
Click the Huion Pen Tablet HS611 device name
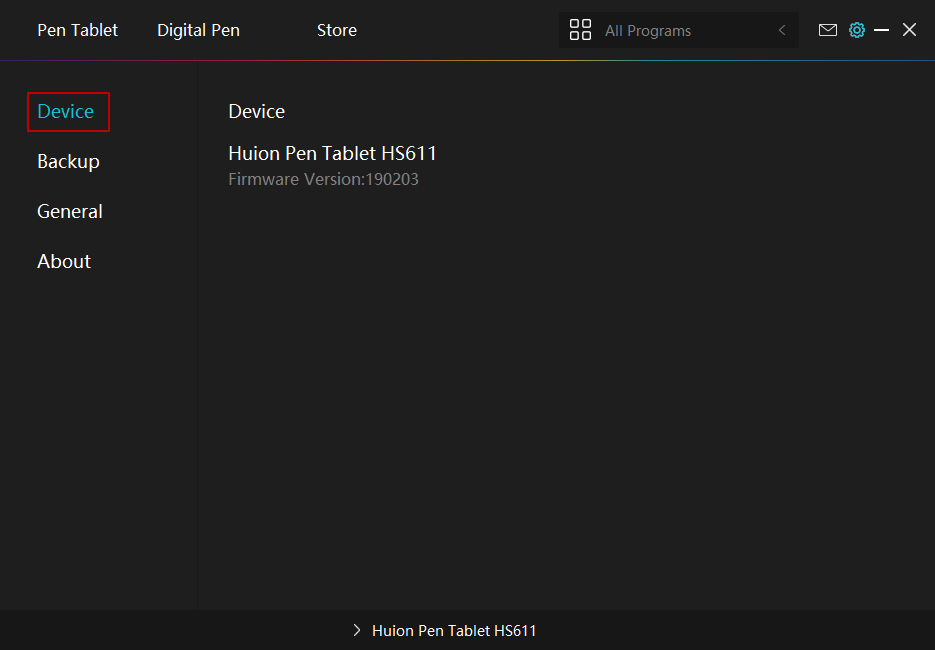(x=332, y=153)
